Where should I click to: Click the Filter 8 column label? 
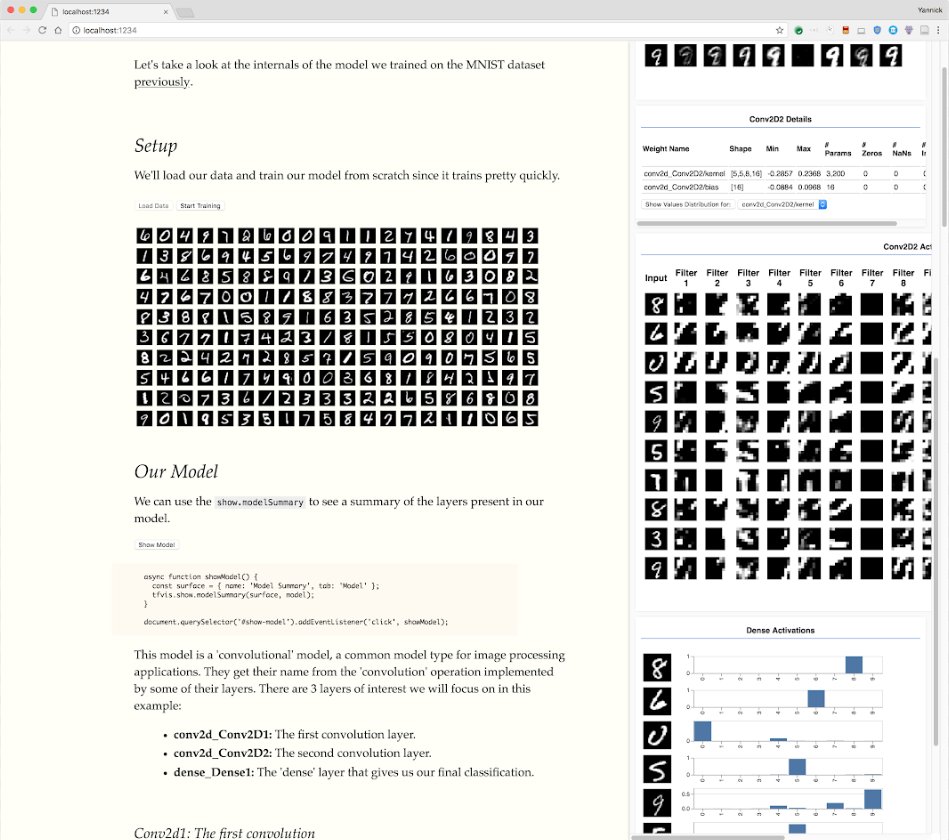[x=903, y=278]
